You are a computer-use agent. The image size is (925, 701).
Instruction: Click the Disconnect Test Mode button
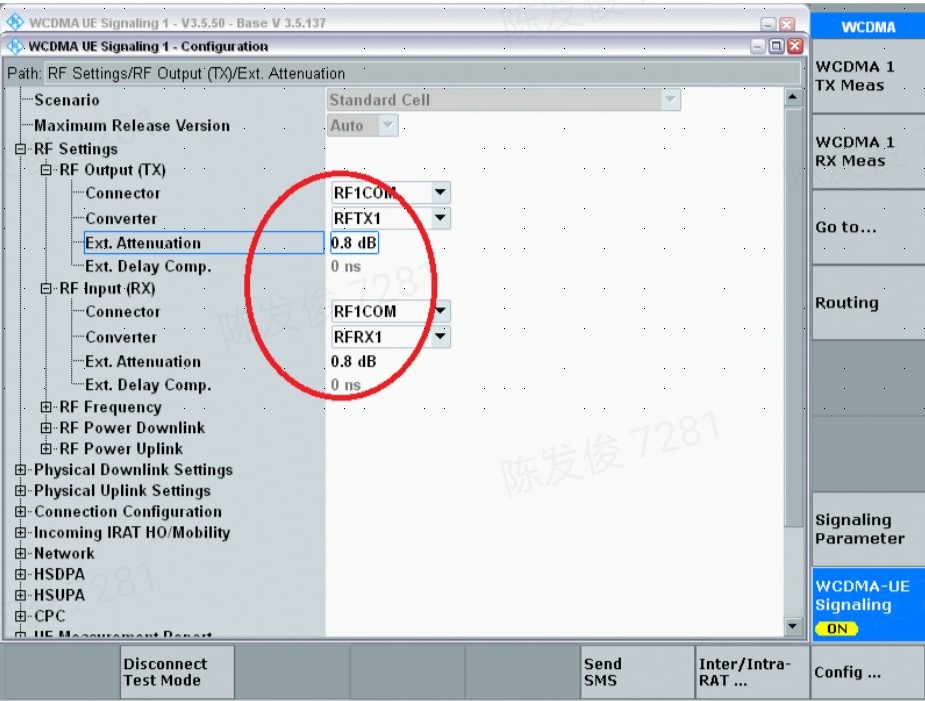pyautogui.click(x=177, y=672)
